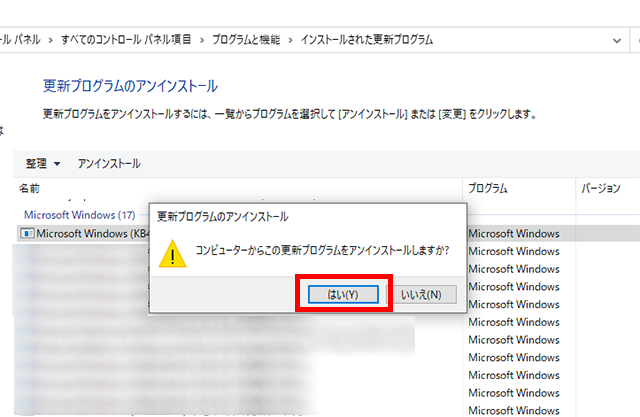Screen dimensions: 640x417
Task: Click インストールされた更新プログラム breadcrumb
Action: [367, 40]
